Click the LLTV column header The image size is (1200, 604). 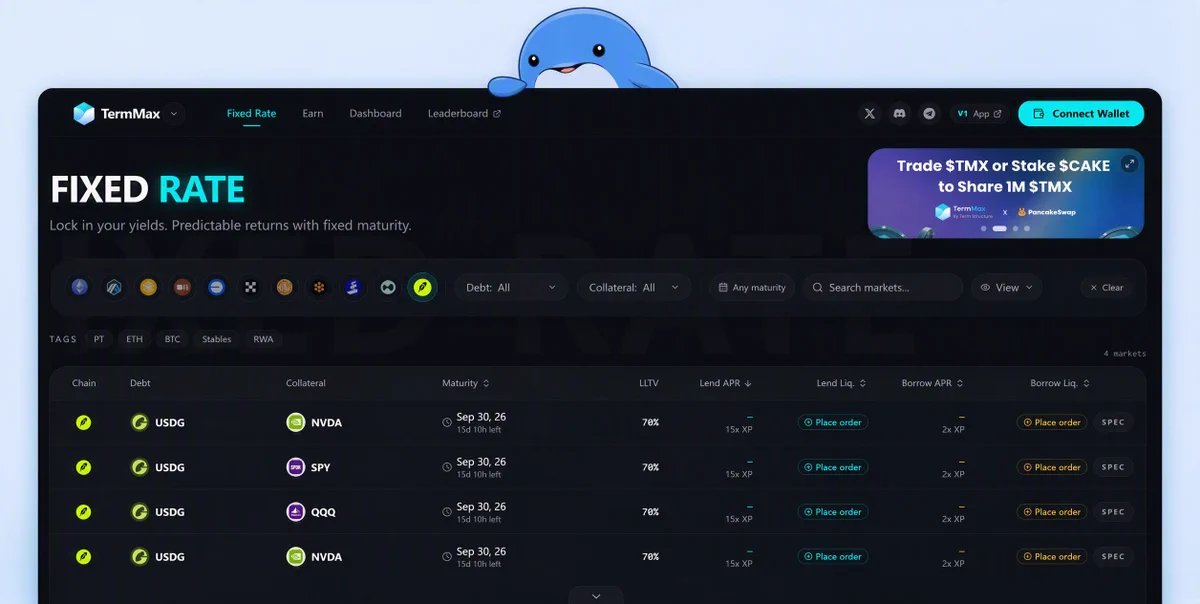[649, 383]
